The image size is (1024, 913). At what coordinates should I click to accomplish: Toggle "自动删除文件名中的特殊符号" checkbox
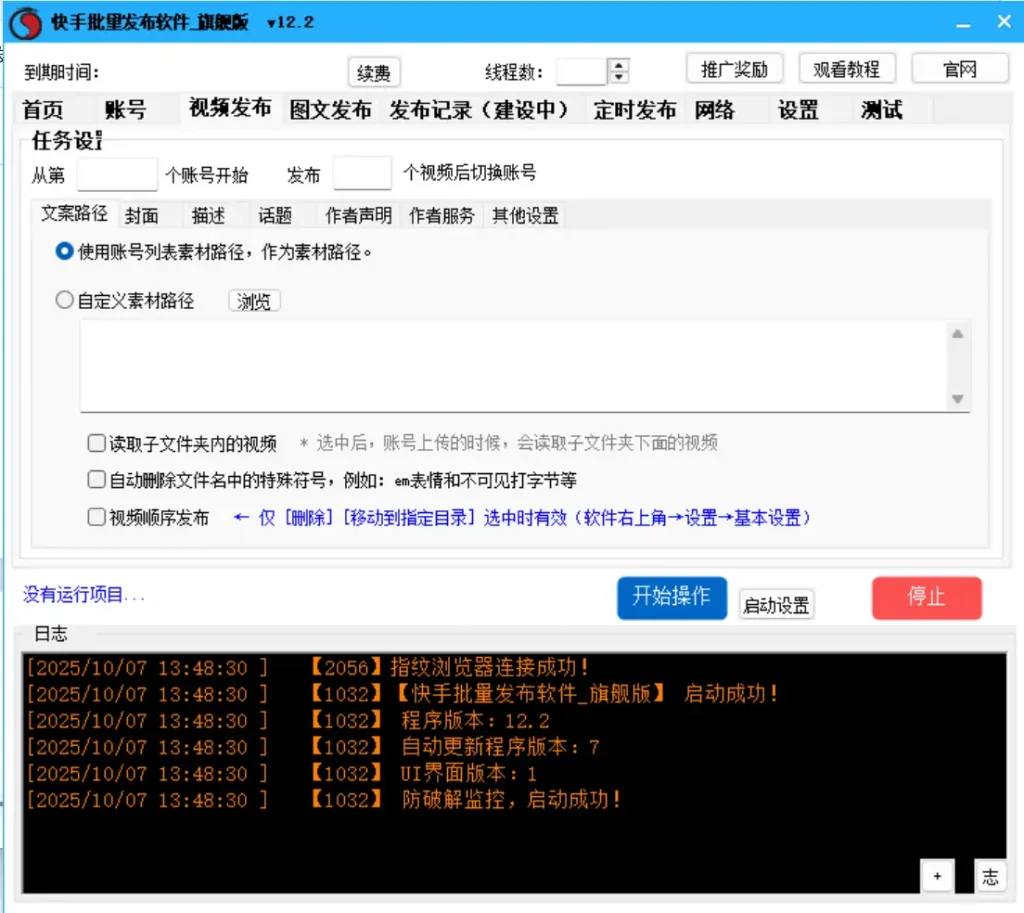[96, 480]
